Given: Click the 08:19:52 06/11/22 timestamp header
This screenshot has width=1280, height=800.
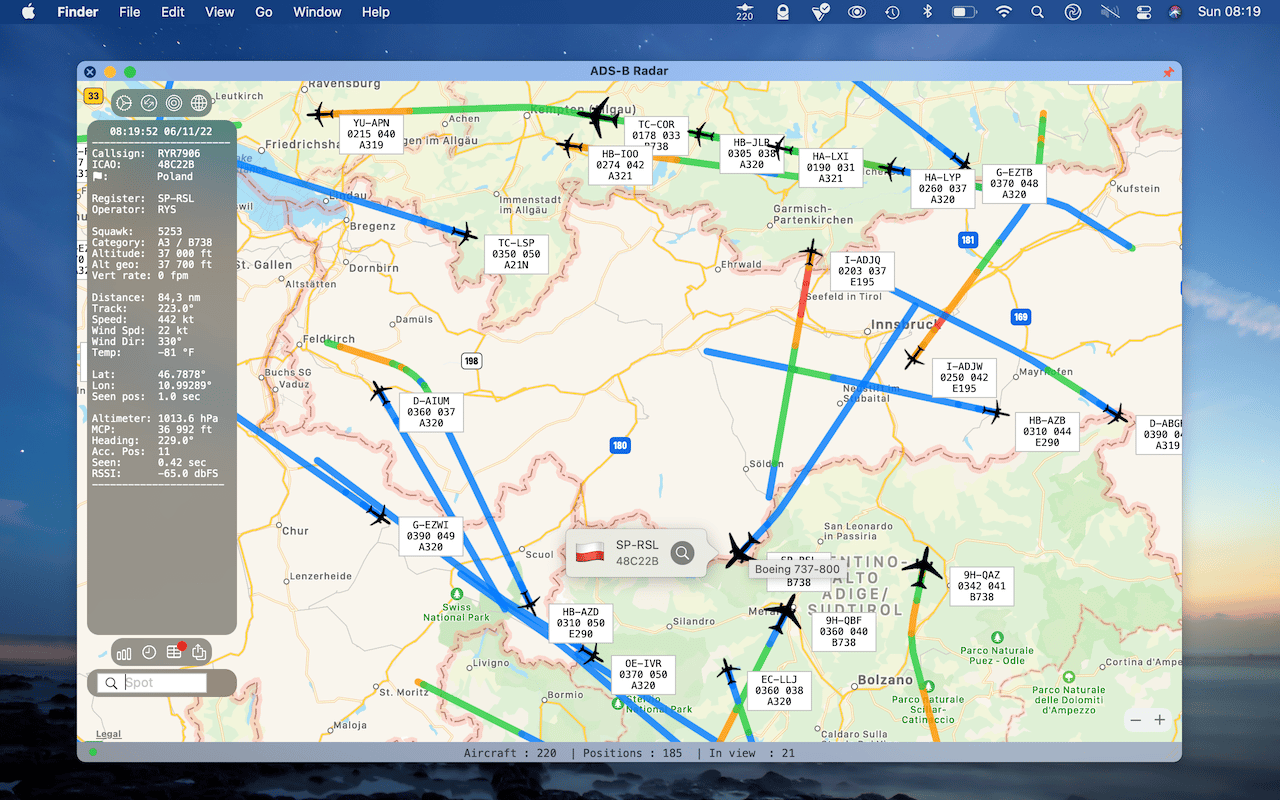Looking at the screenshot, I should [160, 132].
